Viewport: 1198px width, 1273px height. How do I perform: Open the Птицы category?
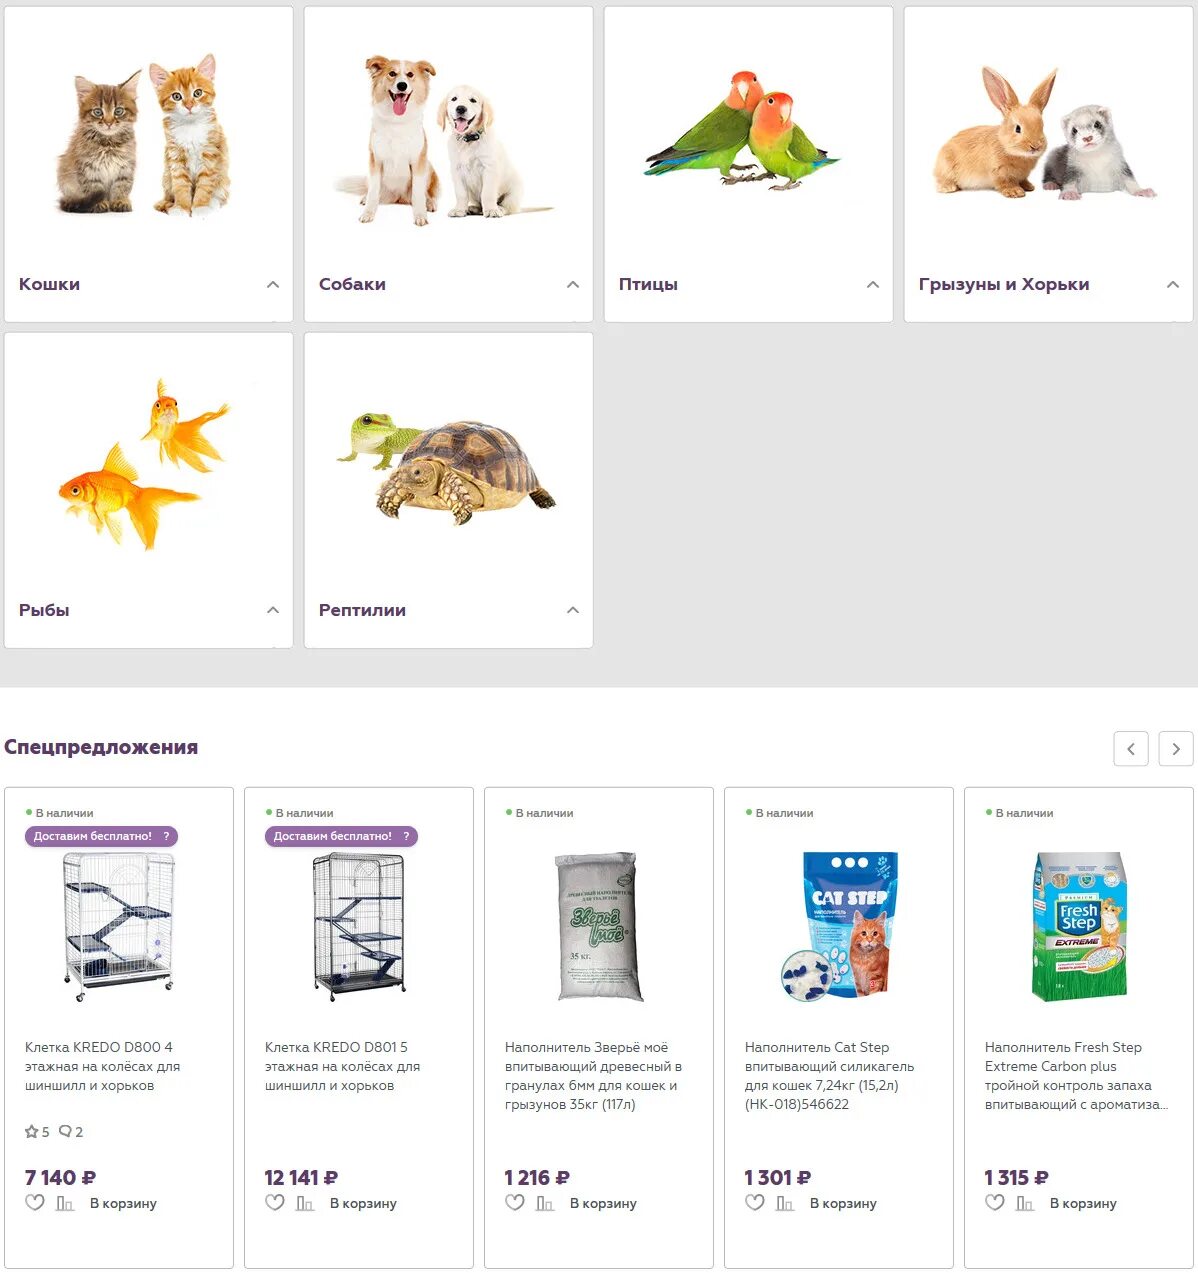click(x=648, y=284)
